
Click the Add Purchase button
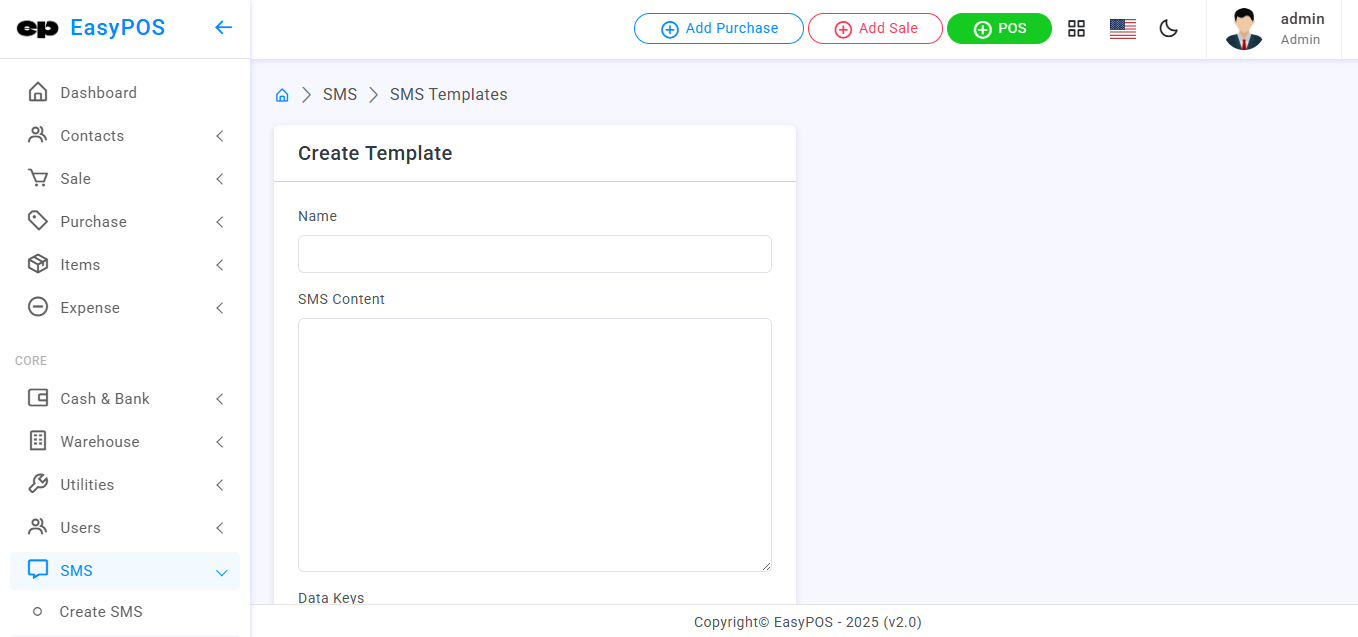pyautogui.click(x=718, y=29)
